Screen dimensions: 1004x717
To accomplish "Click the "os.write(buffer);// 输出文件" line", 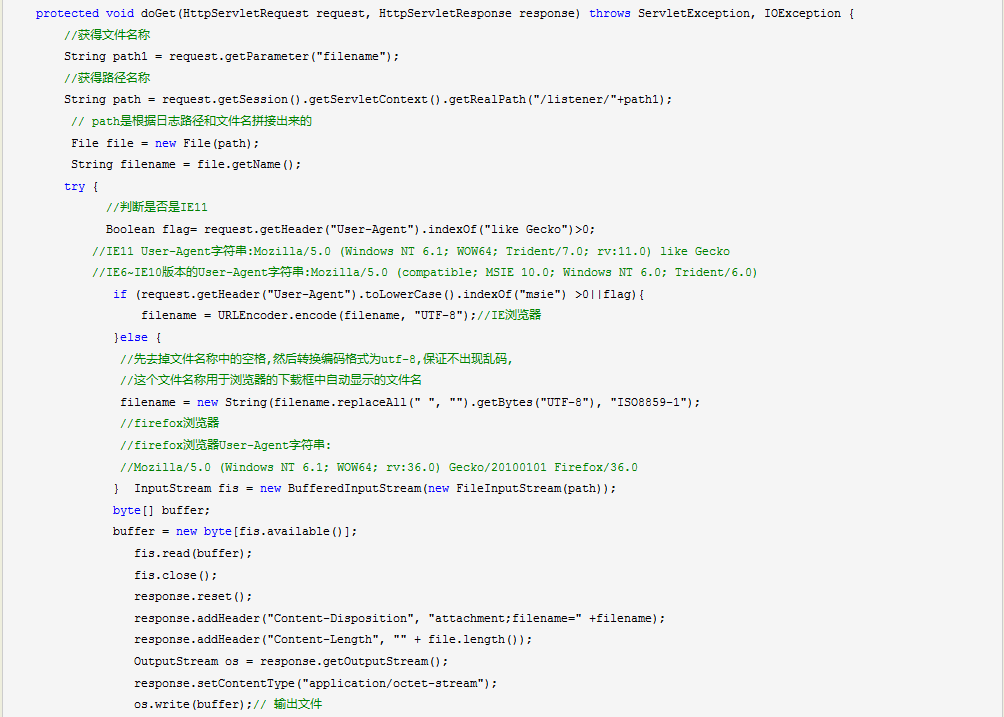I will click(228, 704).
